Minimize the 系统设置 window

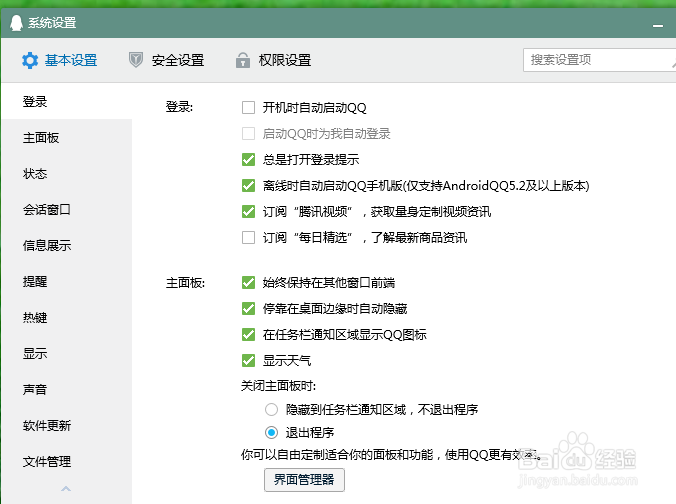[x=657, y=26]
